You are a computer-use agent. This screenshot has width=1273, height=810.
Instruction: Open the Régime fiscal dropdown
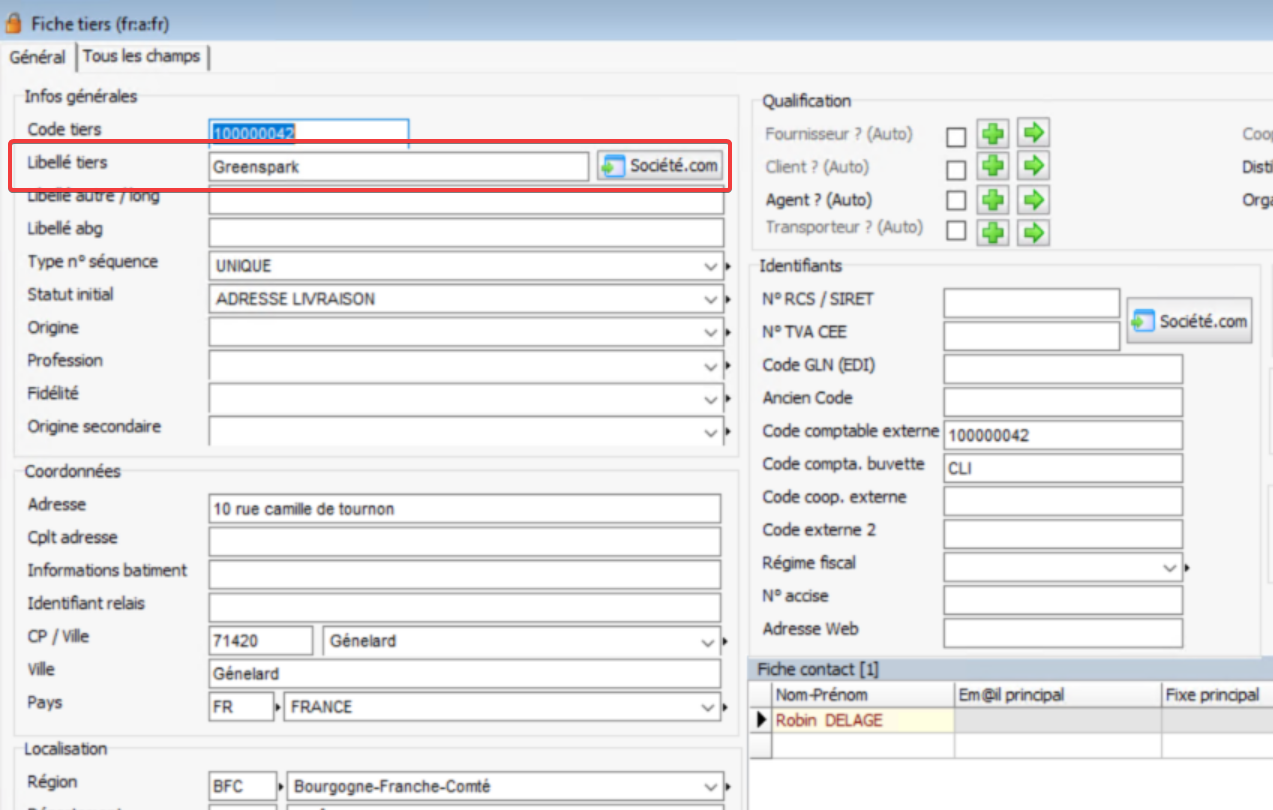pyautogui.click(x=1170, y=567)
